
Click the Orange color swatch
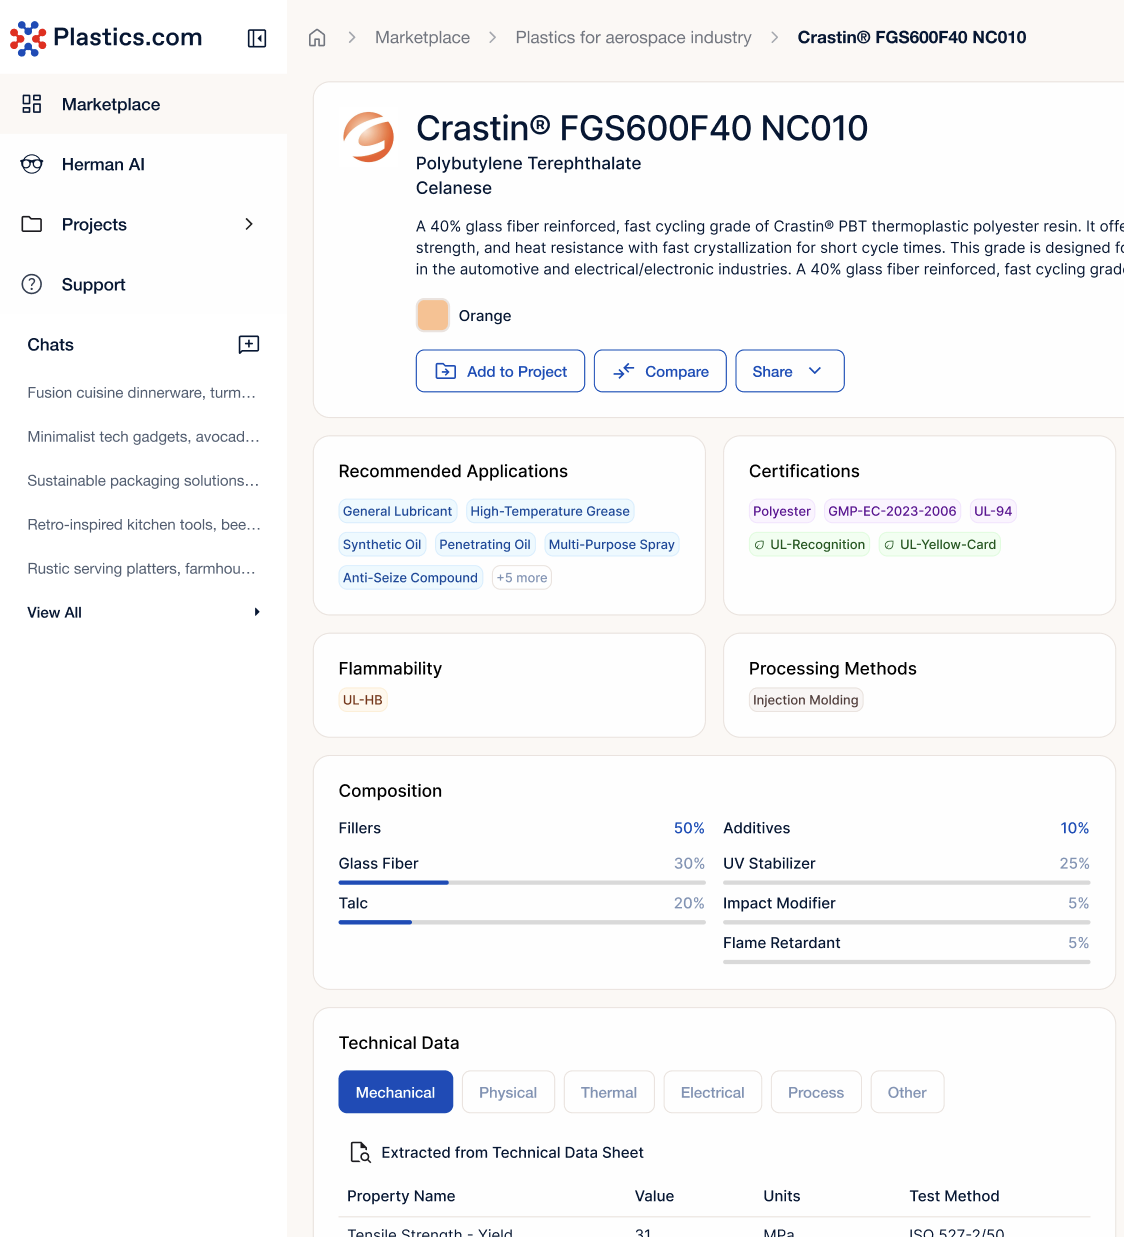433,315
